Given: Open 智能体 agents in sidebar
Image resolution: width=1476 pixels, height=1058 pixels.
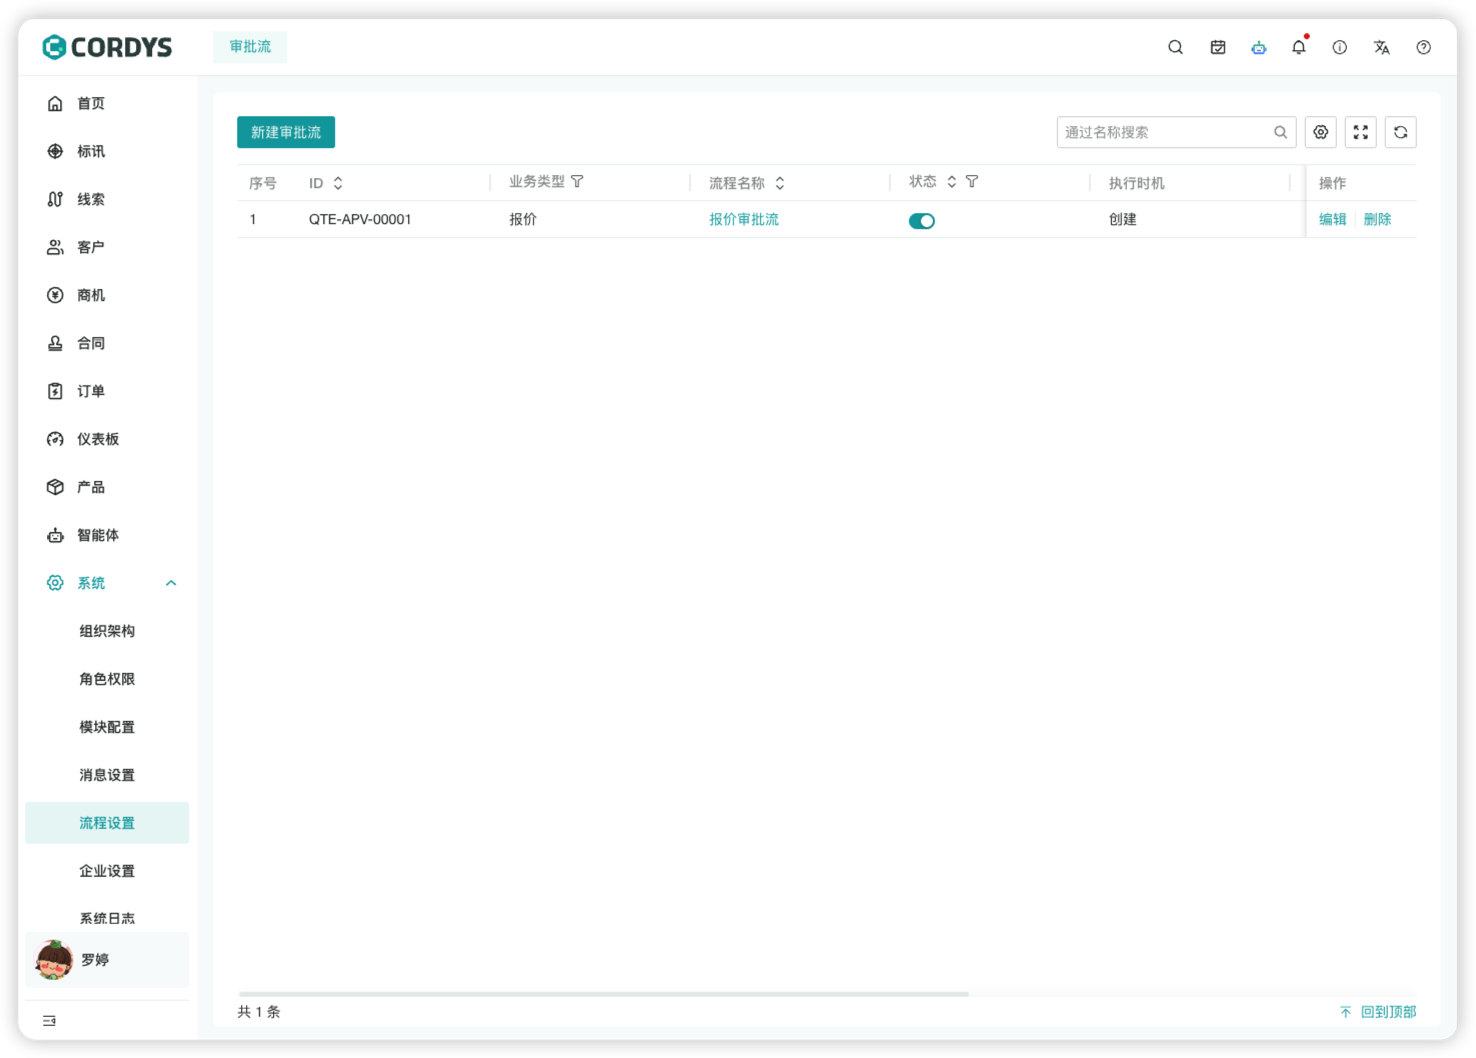Looking at the screenshot, I should (x=107, y=535).
